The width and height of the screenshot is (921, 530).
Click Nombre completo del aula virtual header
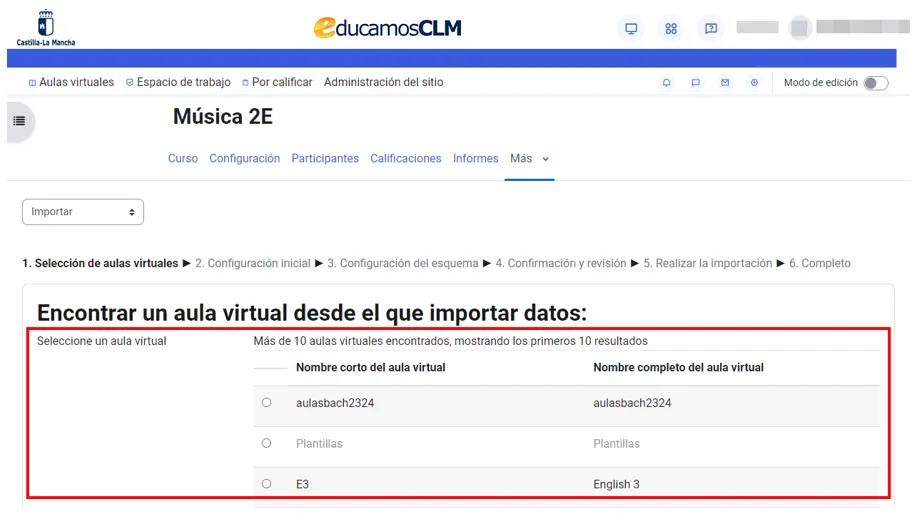point(678,367)
